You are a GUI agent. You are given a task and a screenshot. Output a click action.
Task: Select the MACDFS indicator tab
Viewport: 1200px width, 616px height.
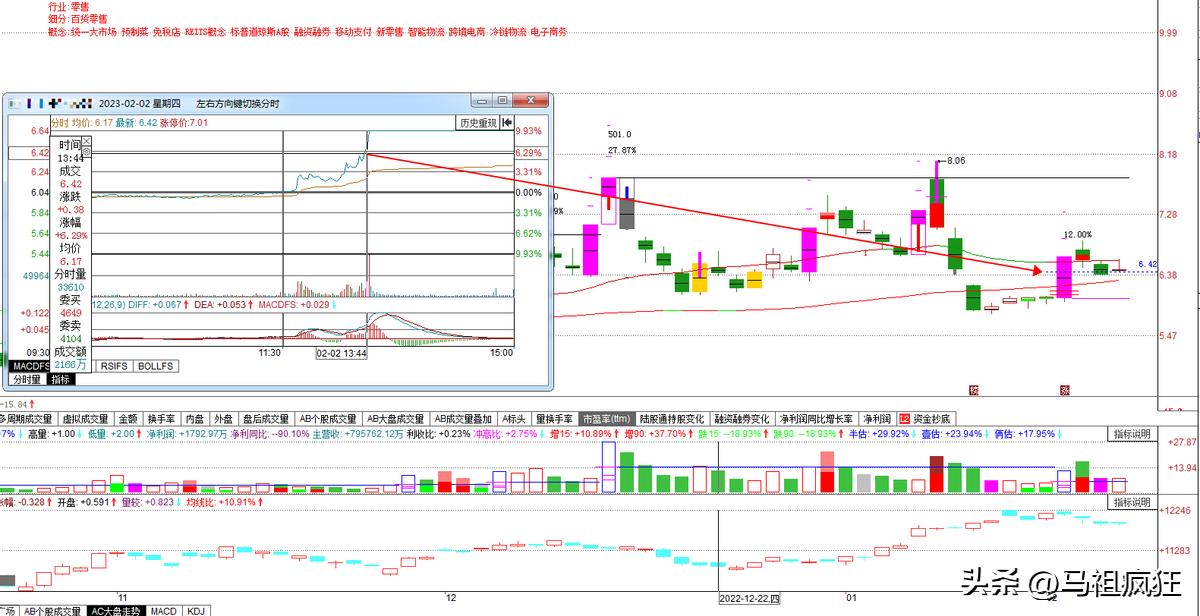coord(30,366)
